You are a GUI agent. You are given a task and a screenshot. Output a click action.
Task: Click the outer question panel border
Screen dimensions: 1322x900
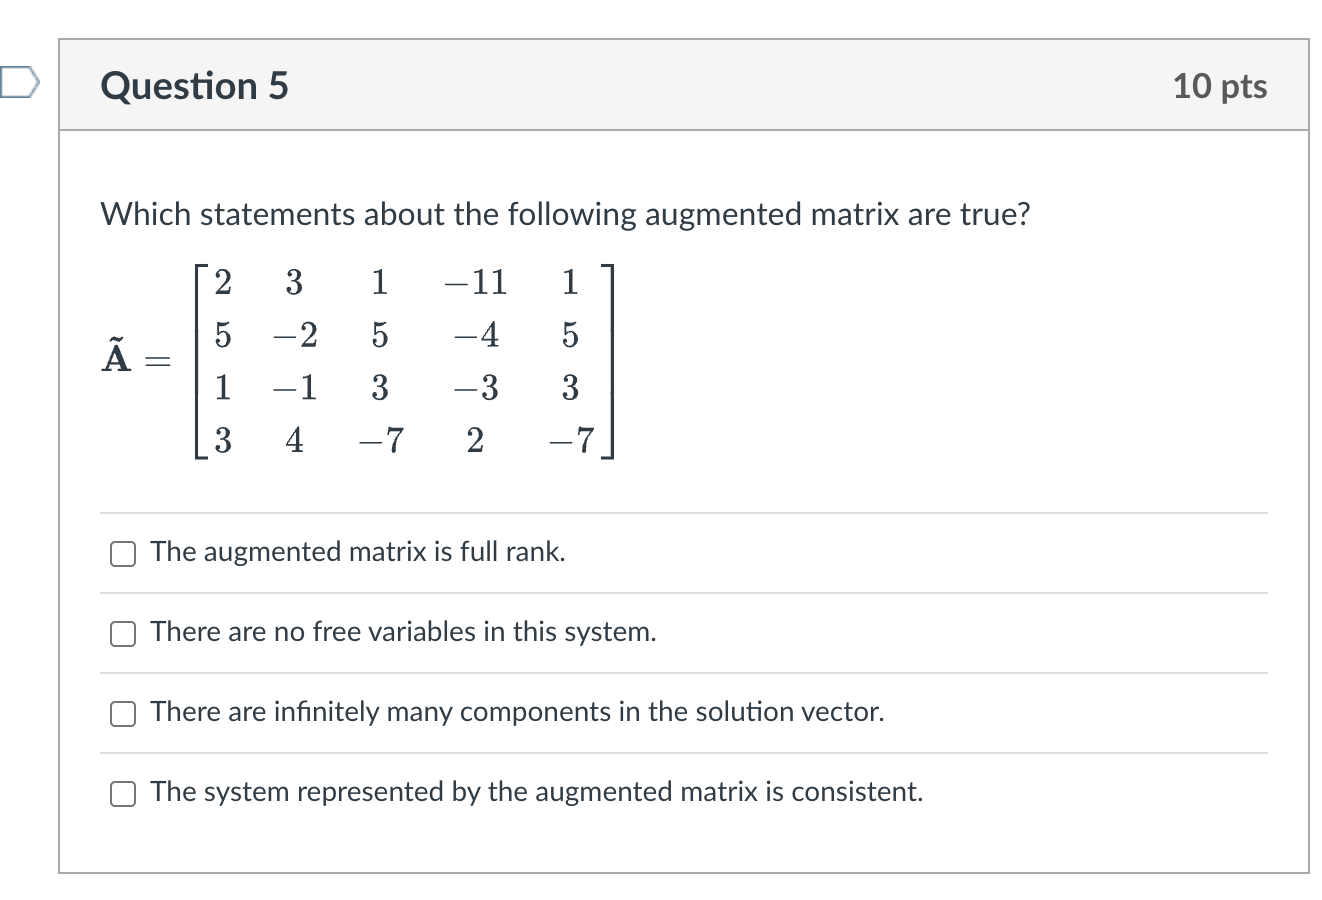[x=62, y=450]
